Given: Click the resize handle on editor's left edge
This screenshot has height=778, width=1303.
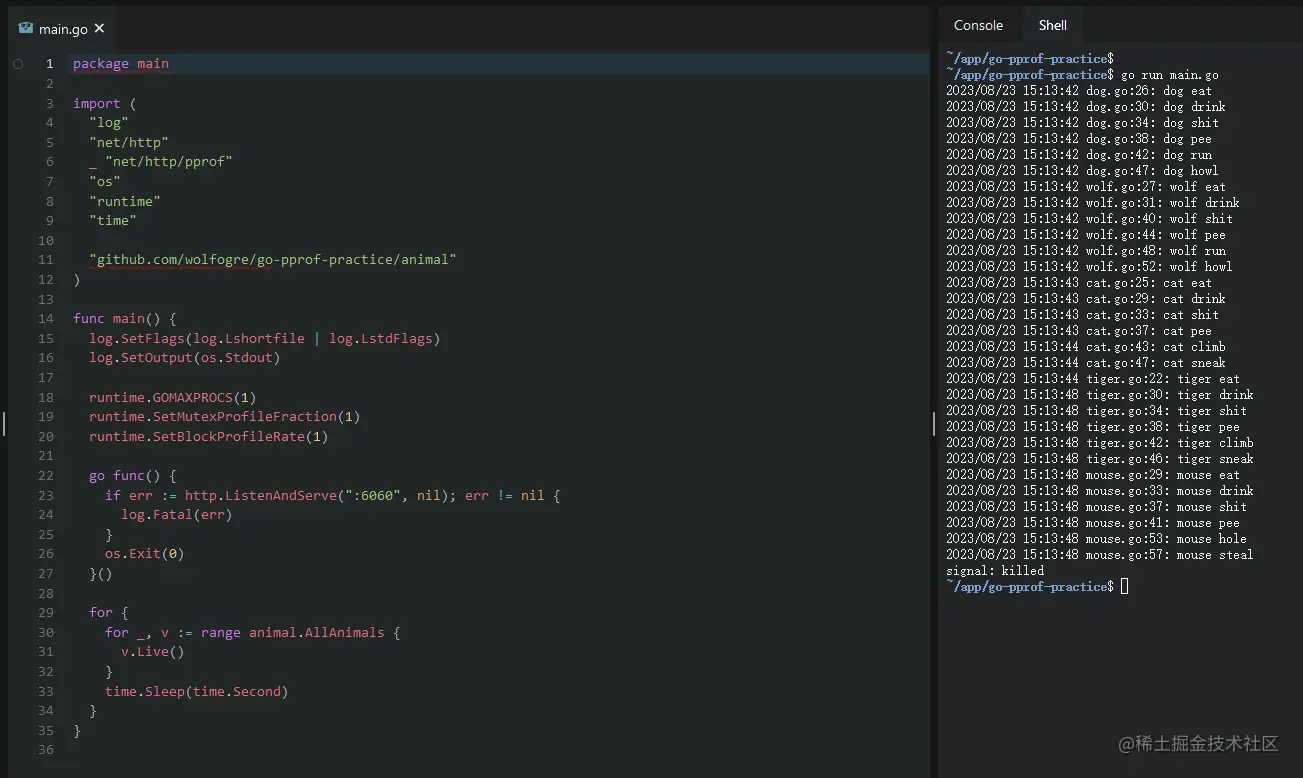Looking at the screenshot, I should coord(3,424).
